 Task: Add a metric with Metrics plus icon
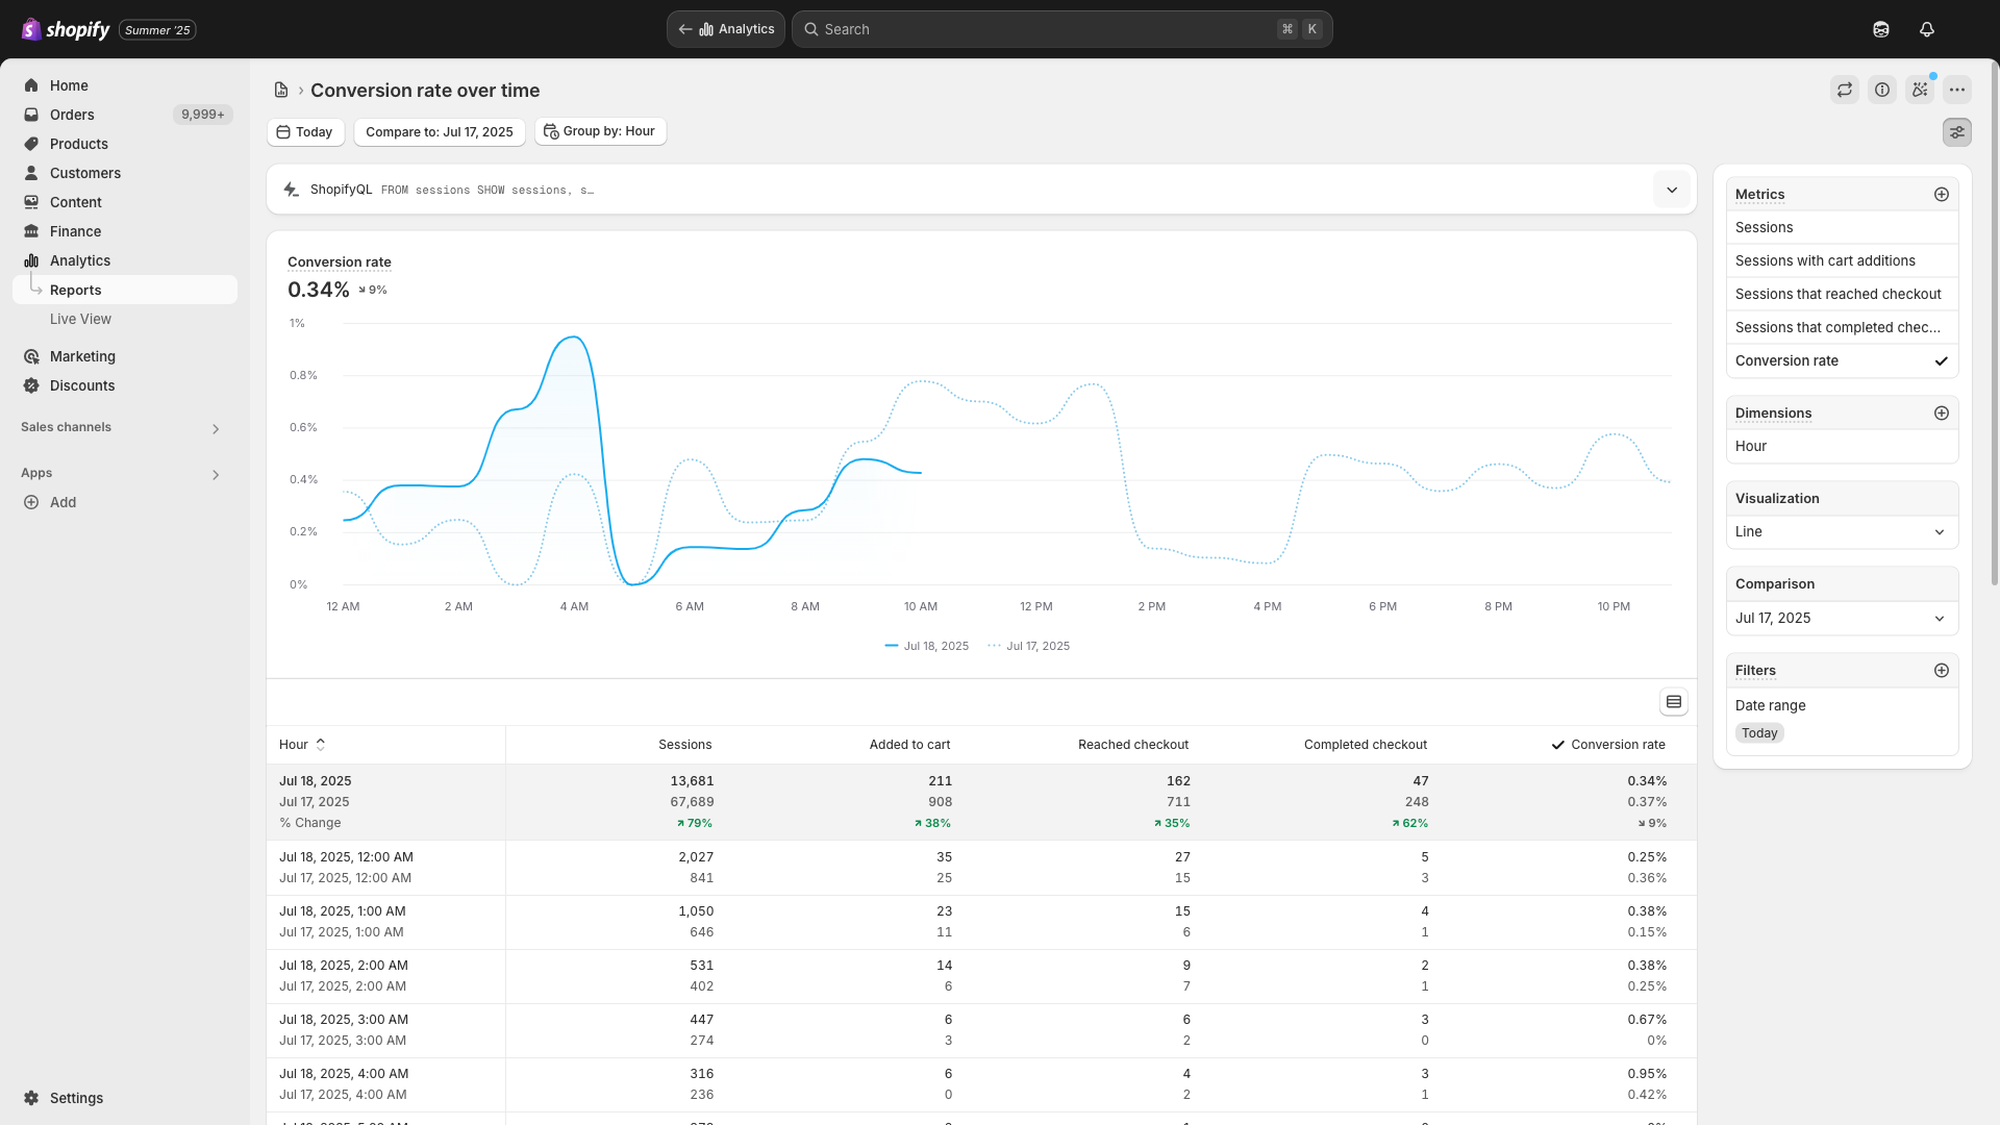click(1941, 194)
